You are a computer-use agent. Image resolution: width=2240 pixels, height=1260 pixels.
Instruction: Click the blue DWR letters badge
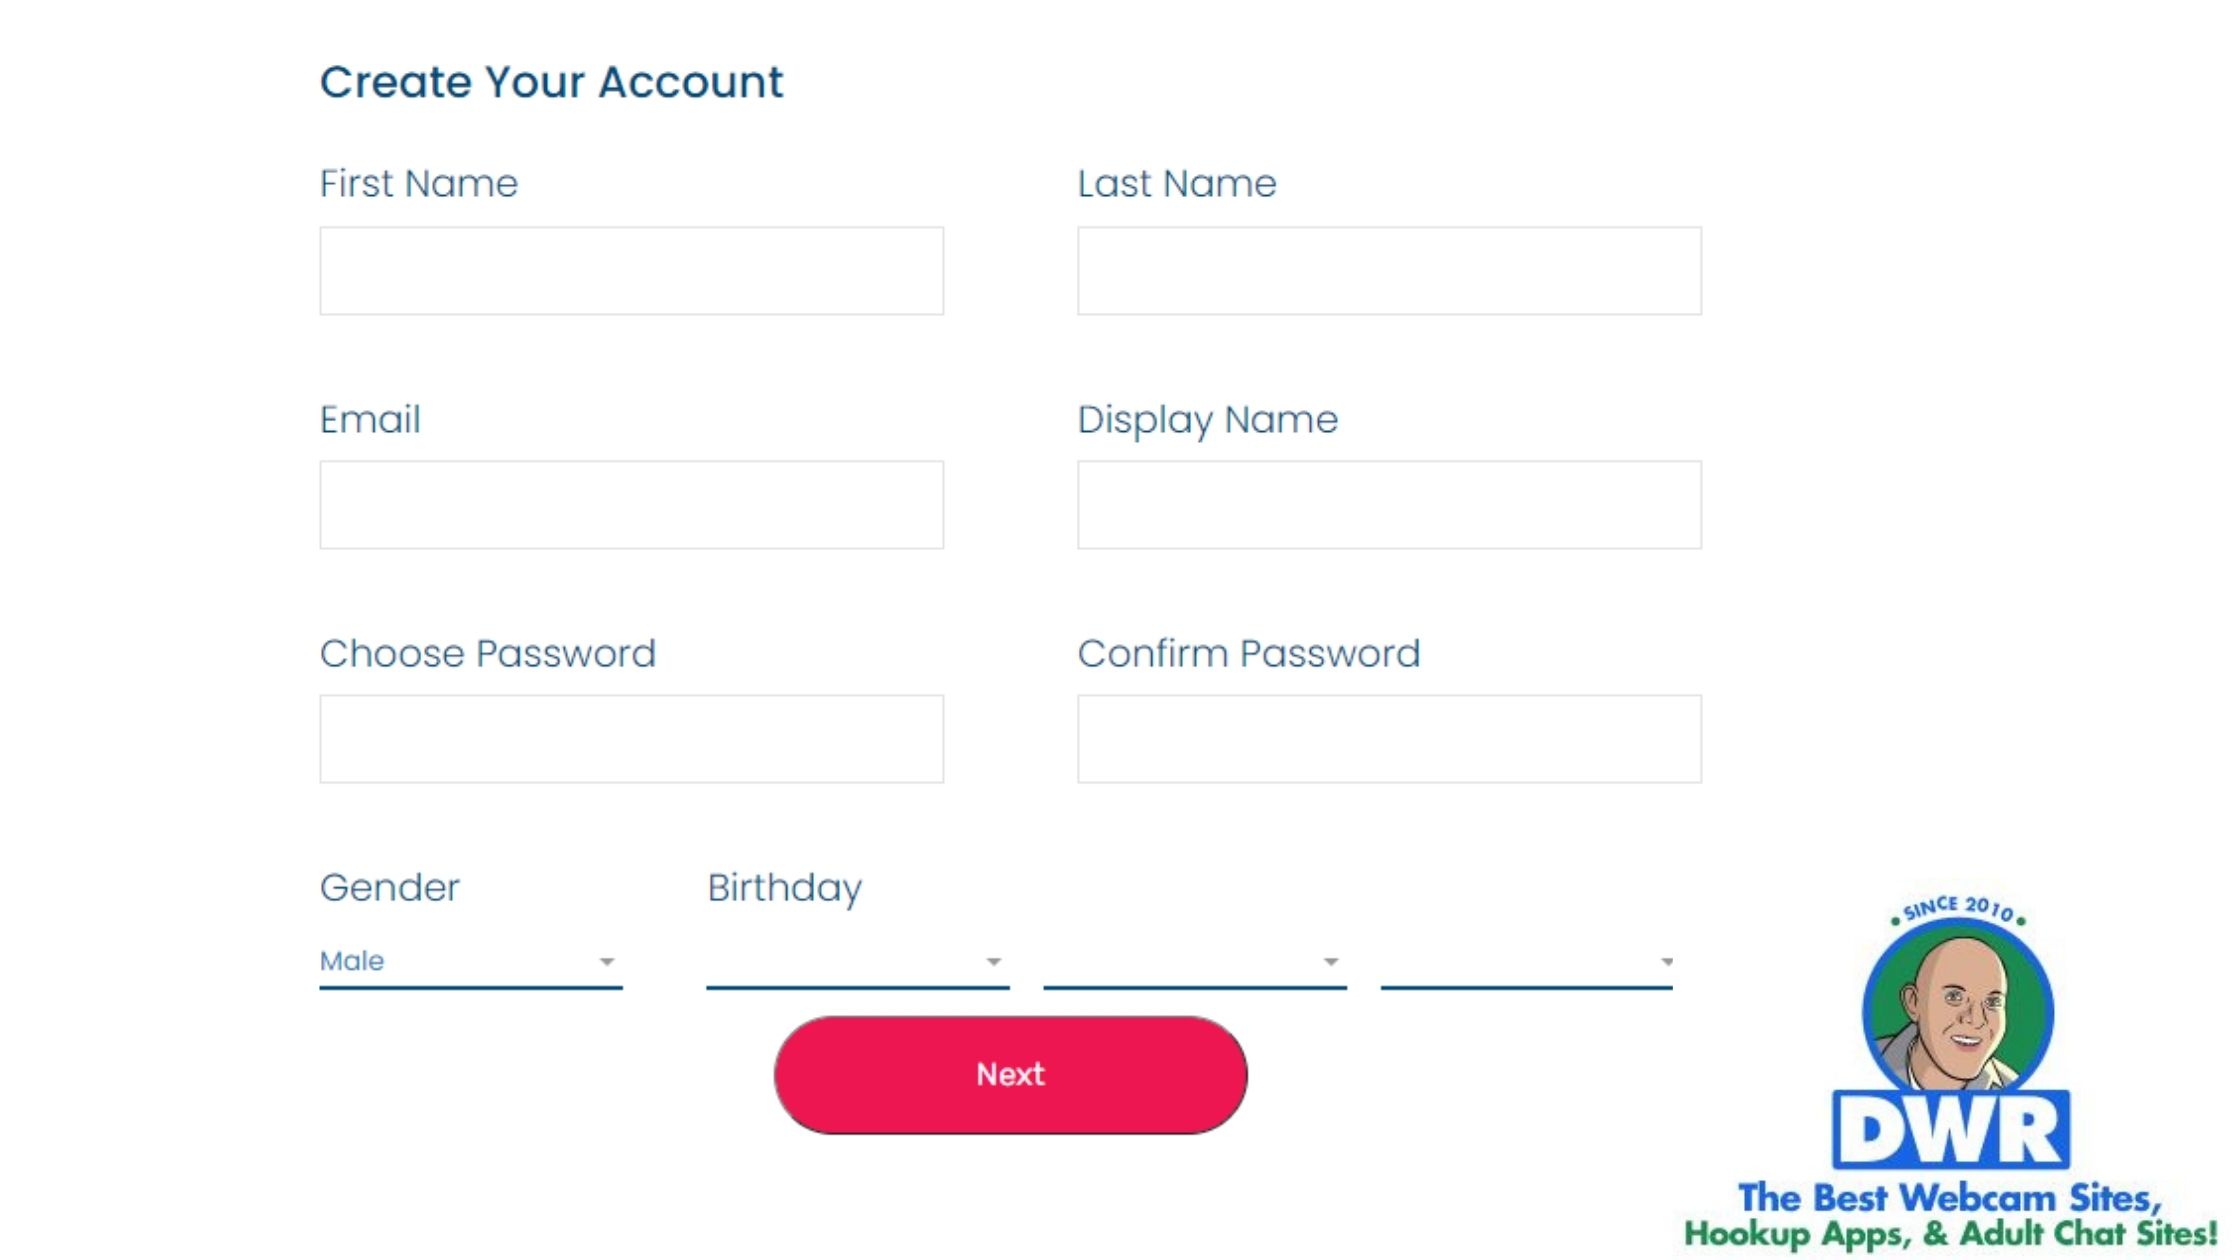coord(1951,1131)
